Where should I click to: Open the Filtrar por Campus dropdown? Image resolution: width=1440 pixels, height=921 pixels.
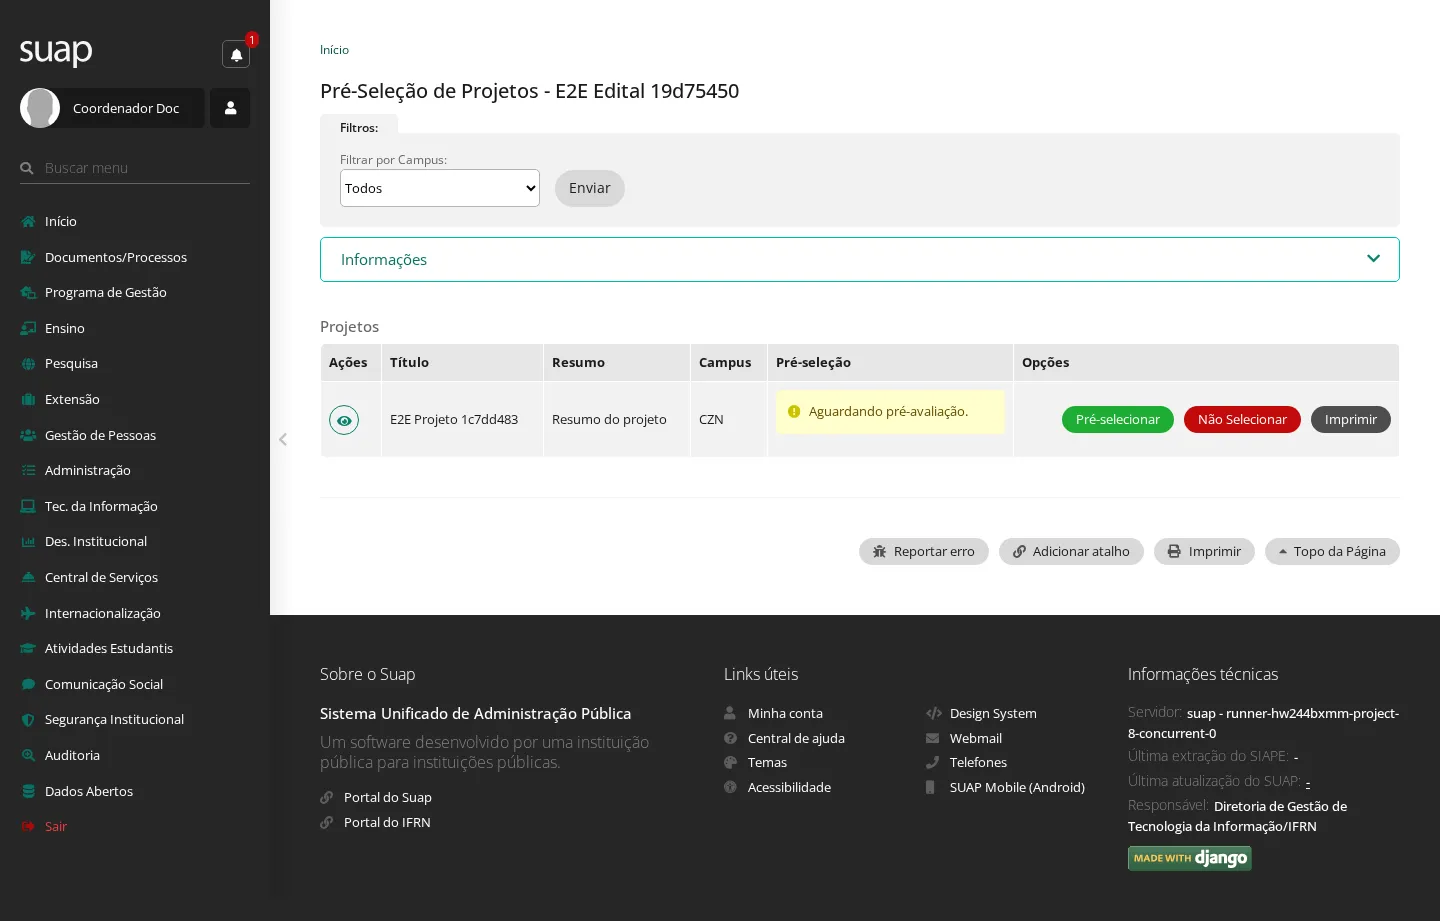pyautogui.click(x=440, y=188)
